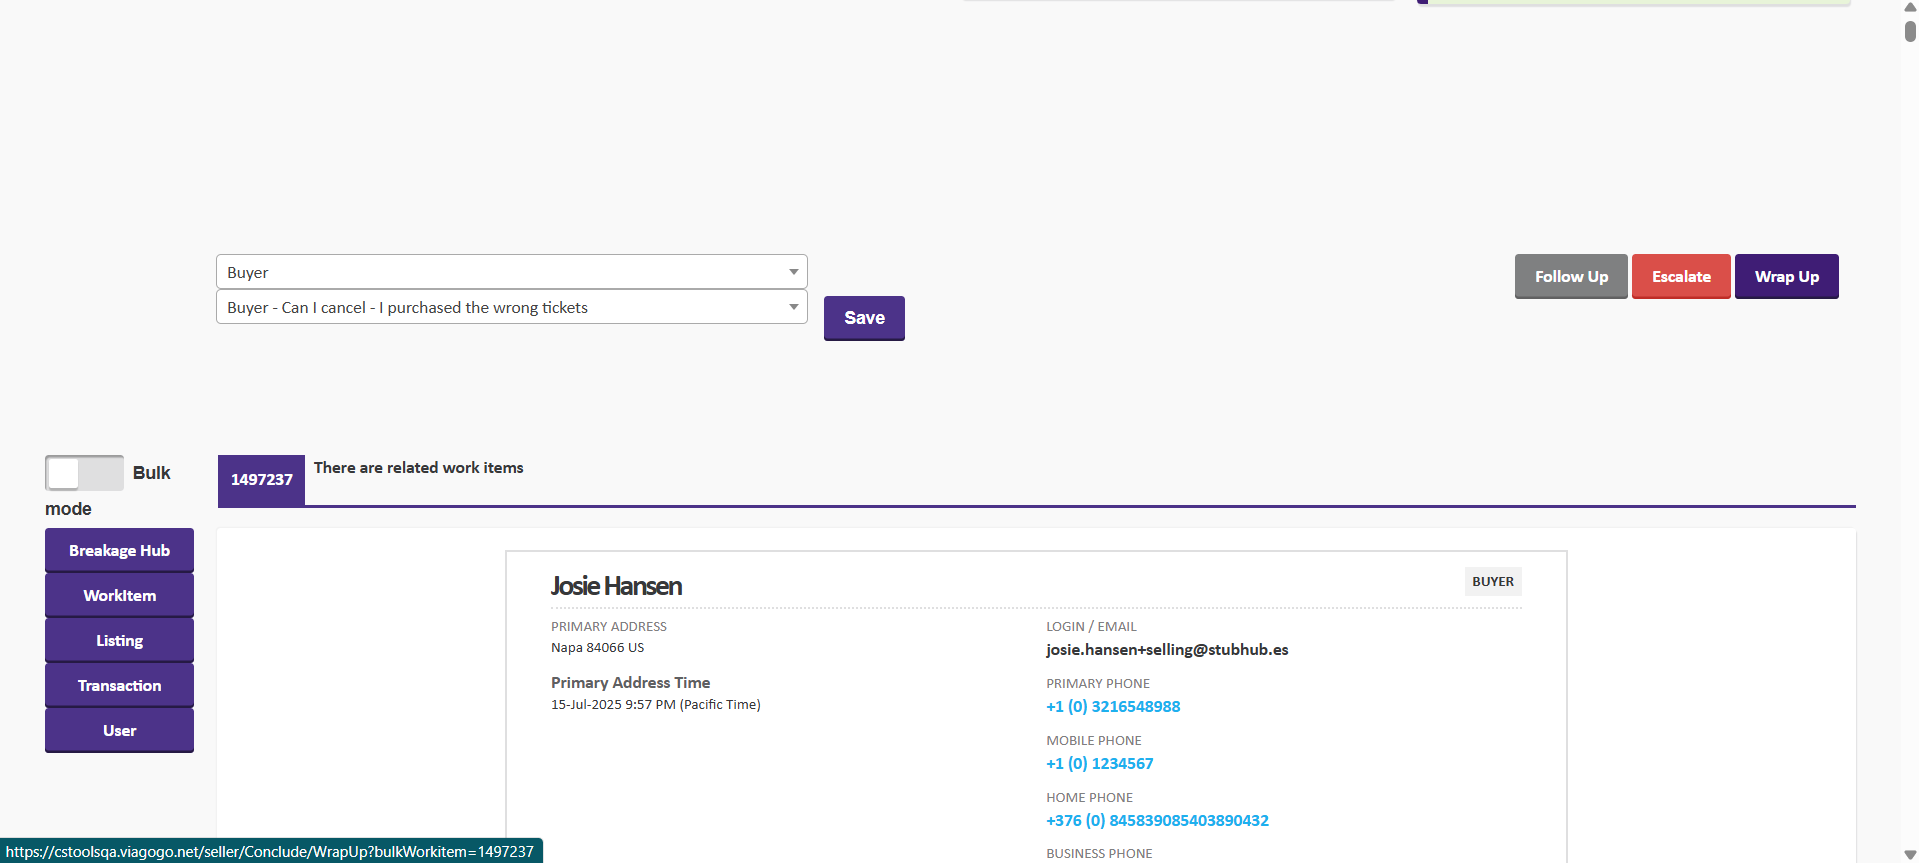1919x863 pixels.
Task: Click the scrollbar down arrow
Action: (1909, 855)
